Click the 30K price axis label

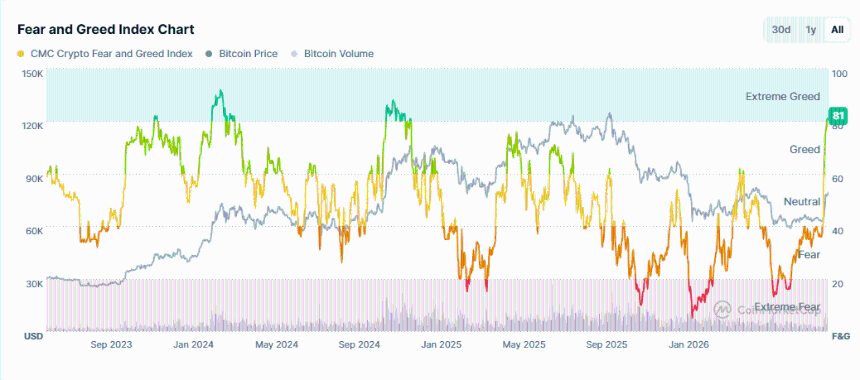click(34, 284)
